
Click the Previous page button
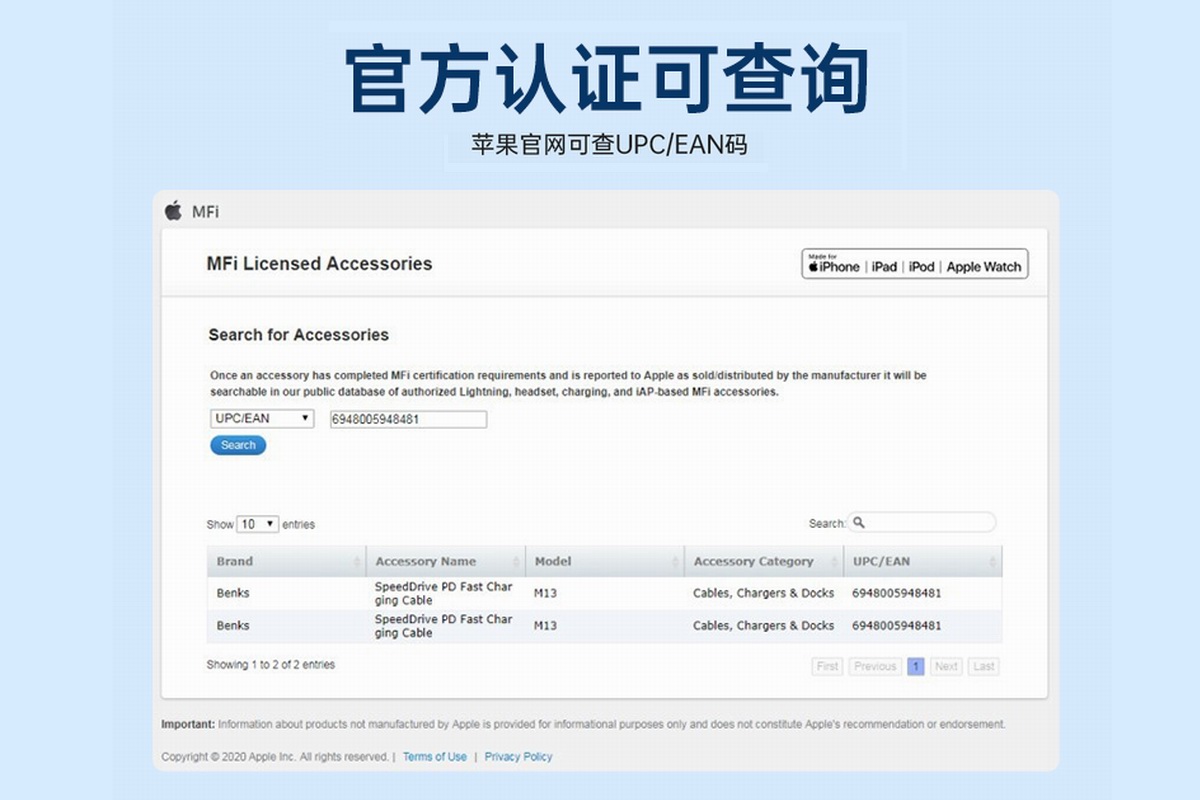[875, 667]
